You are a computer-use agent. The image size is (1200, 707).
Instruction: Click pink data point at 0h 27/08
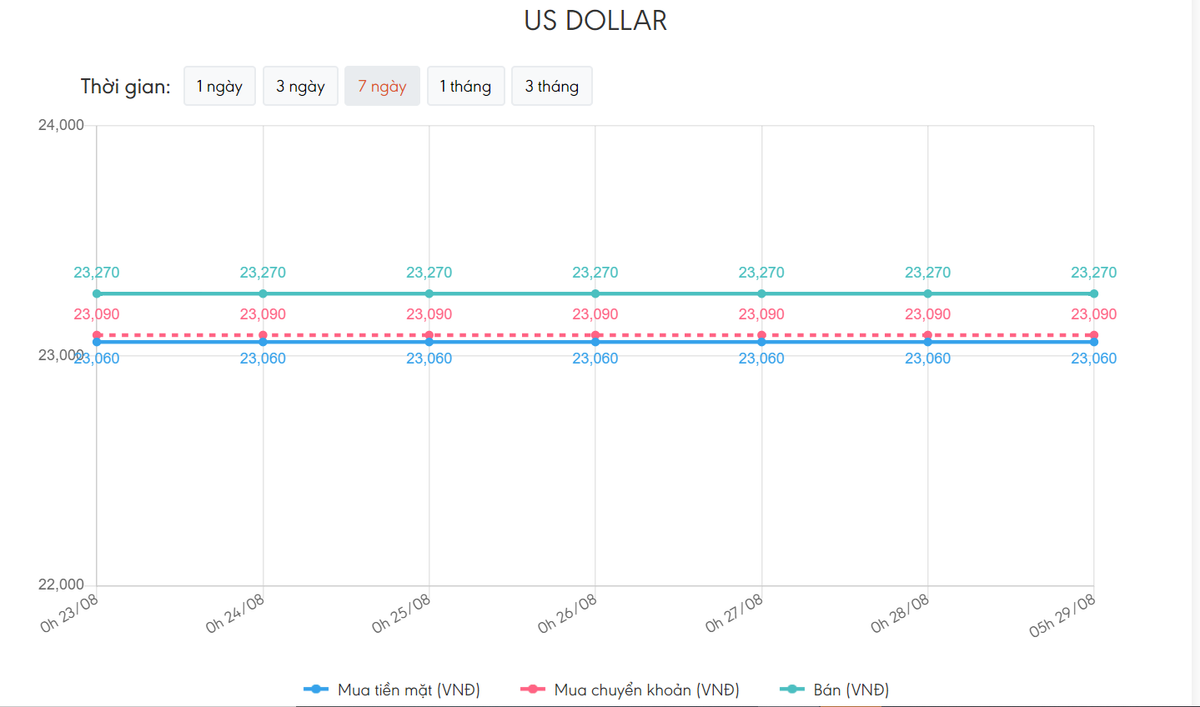[762, 335]
